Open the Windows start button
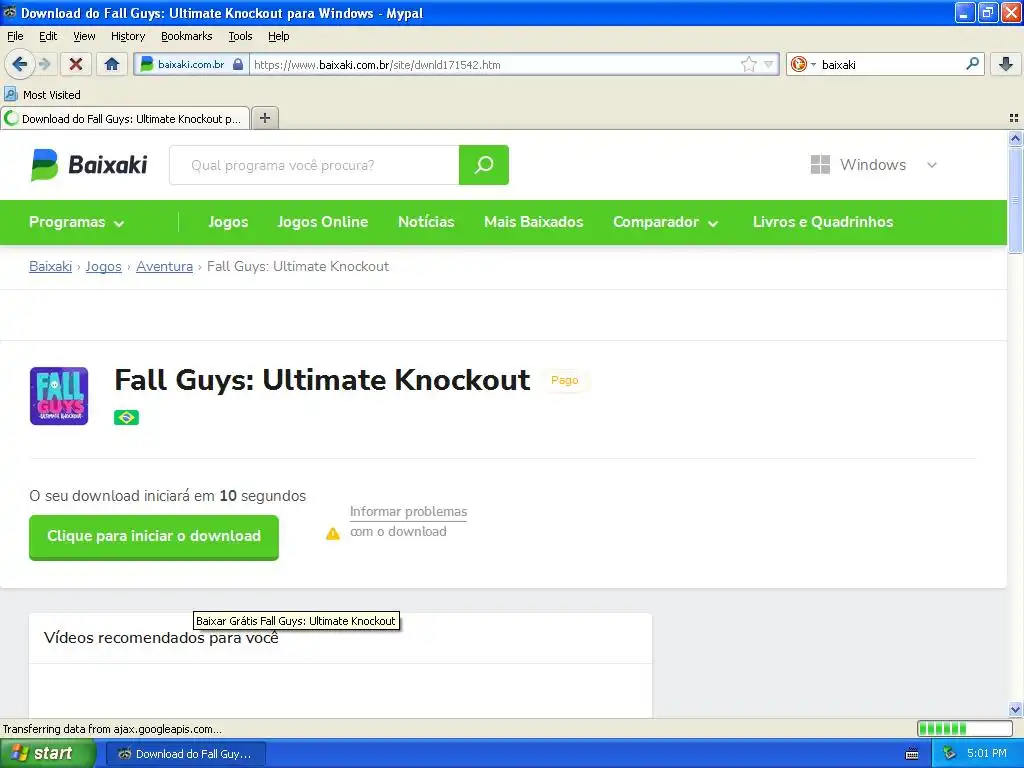The width and height of the screenshot is (1024, 768). [x=46, y=753]
